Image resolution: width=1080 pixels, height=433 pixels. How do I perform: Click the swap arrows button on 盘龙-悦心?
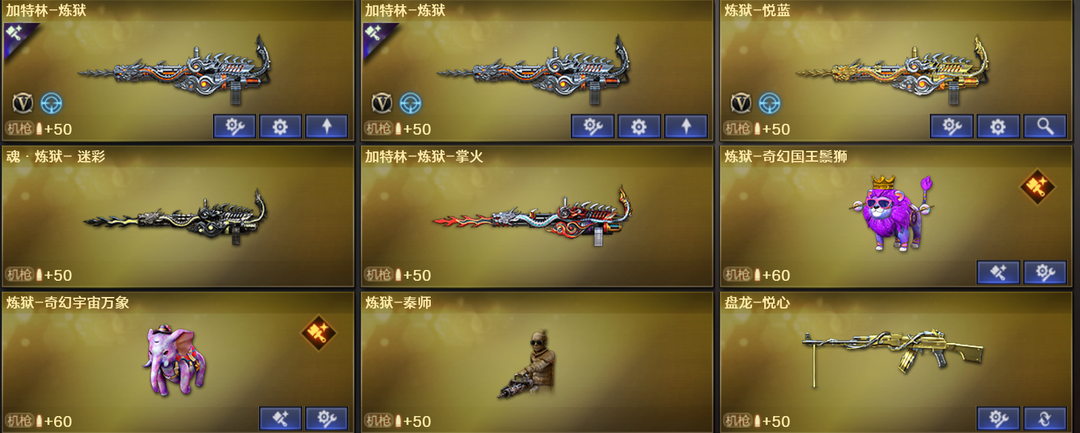tap(1045, 419)
